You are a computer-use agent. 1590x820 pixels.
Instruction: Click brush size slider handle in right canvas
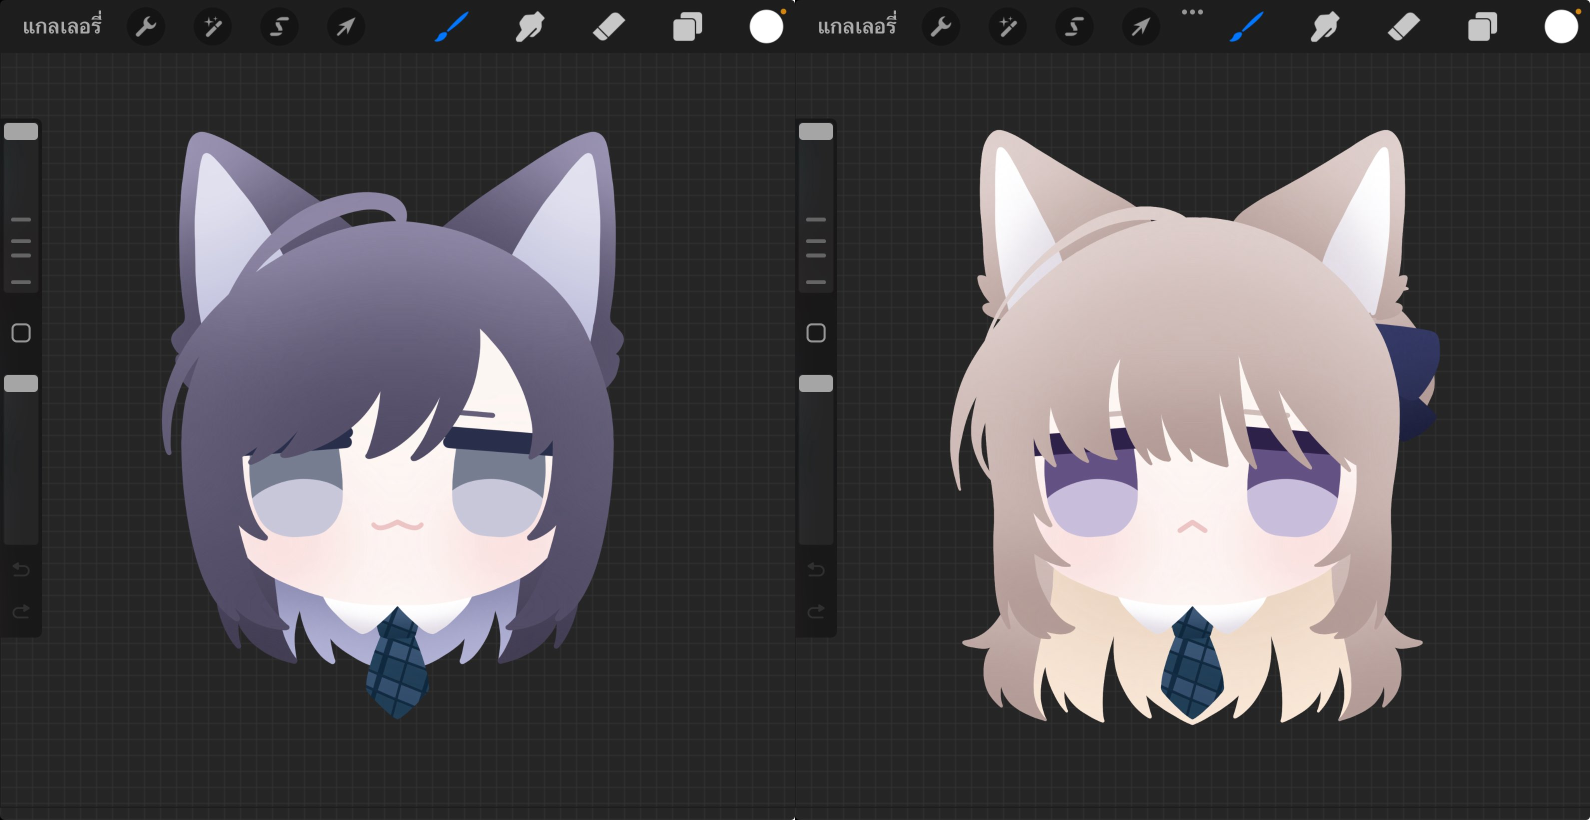tap(816, 131)
